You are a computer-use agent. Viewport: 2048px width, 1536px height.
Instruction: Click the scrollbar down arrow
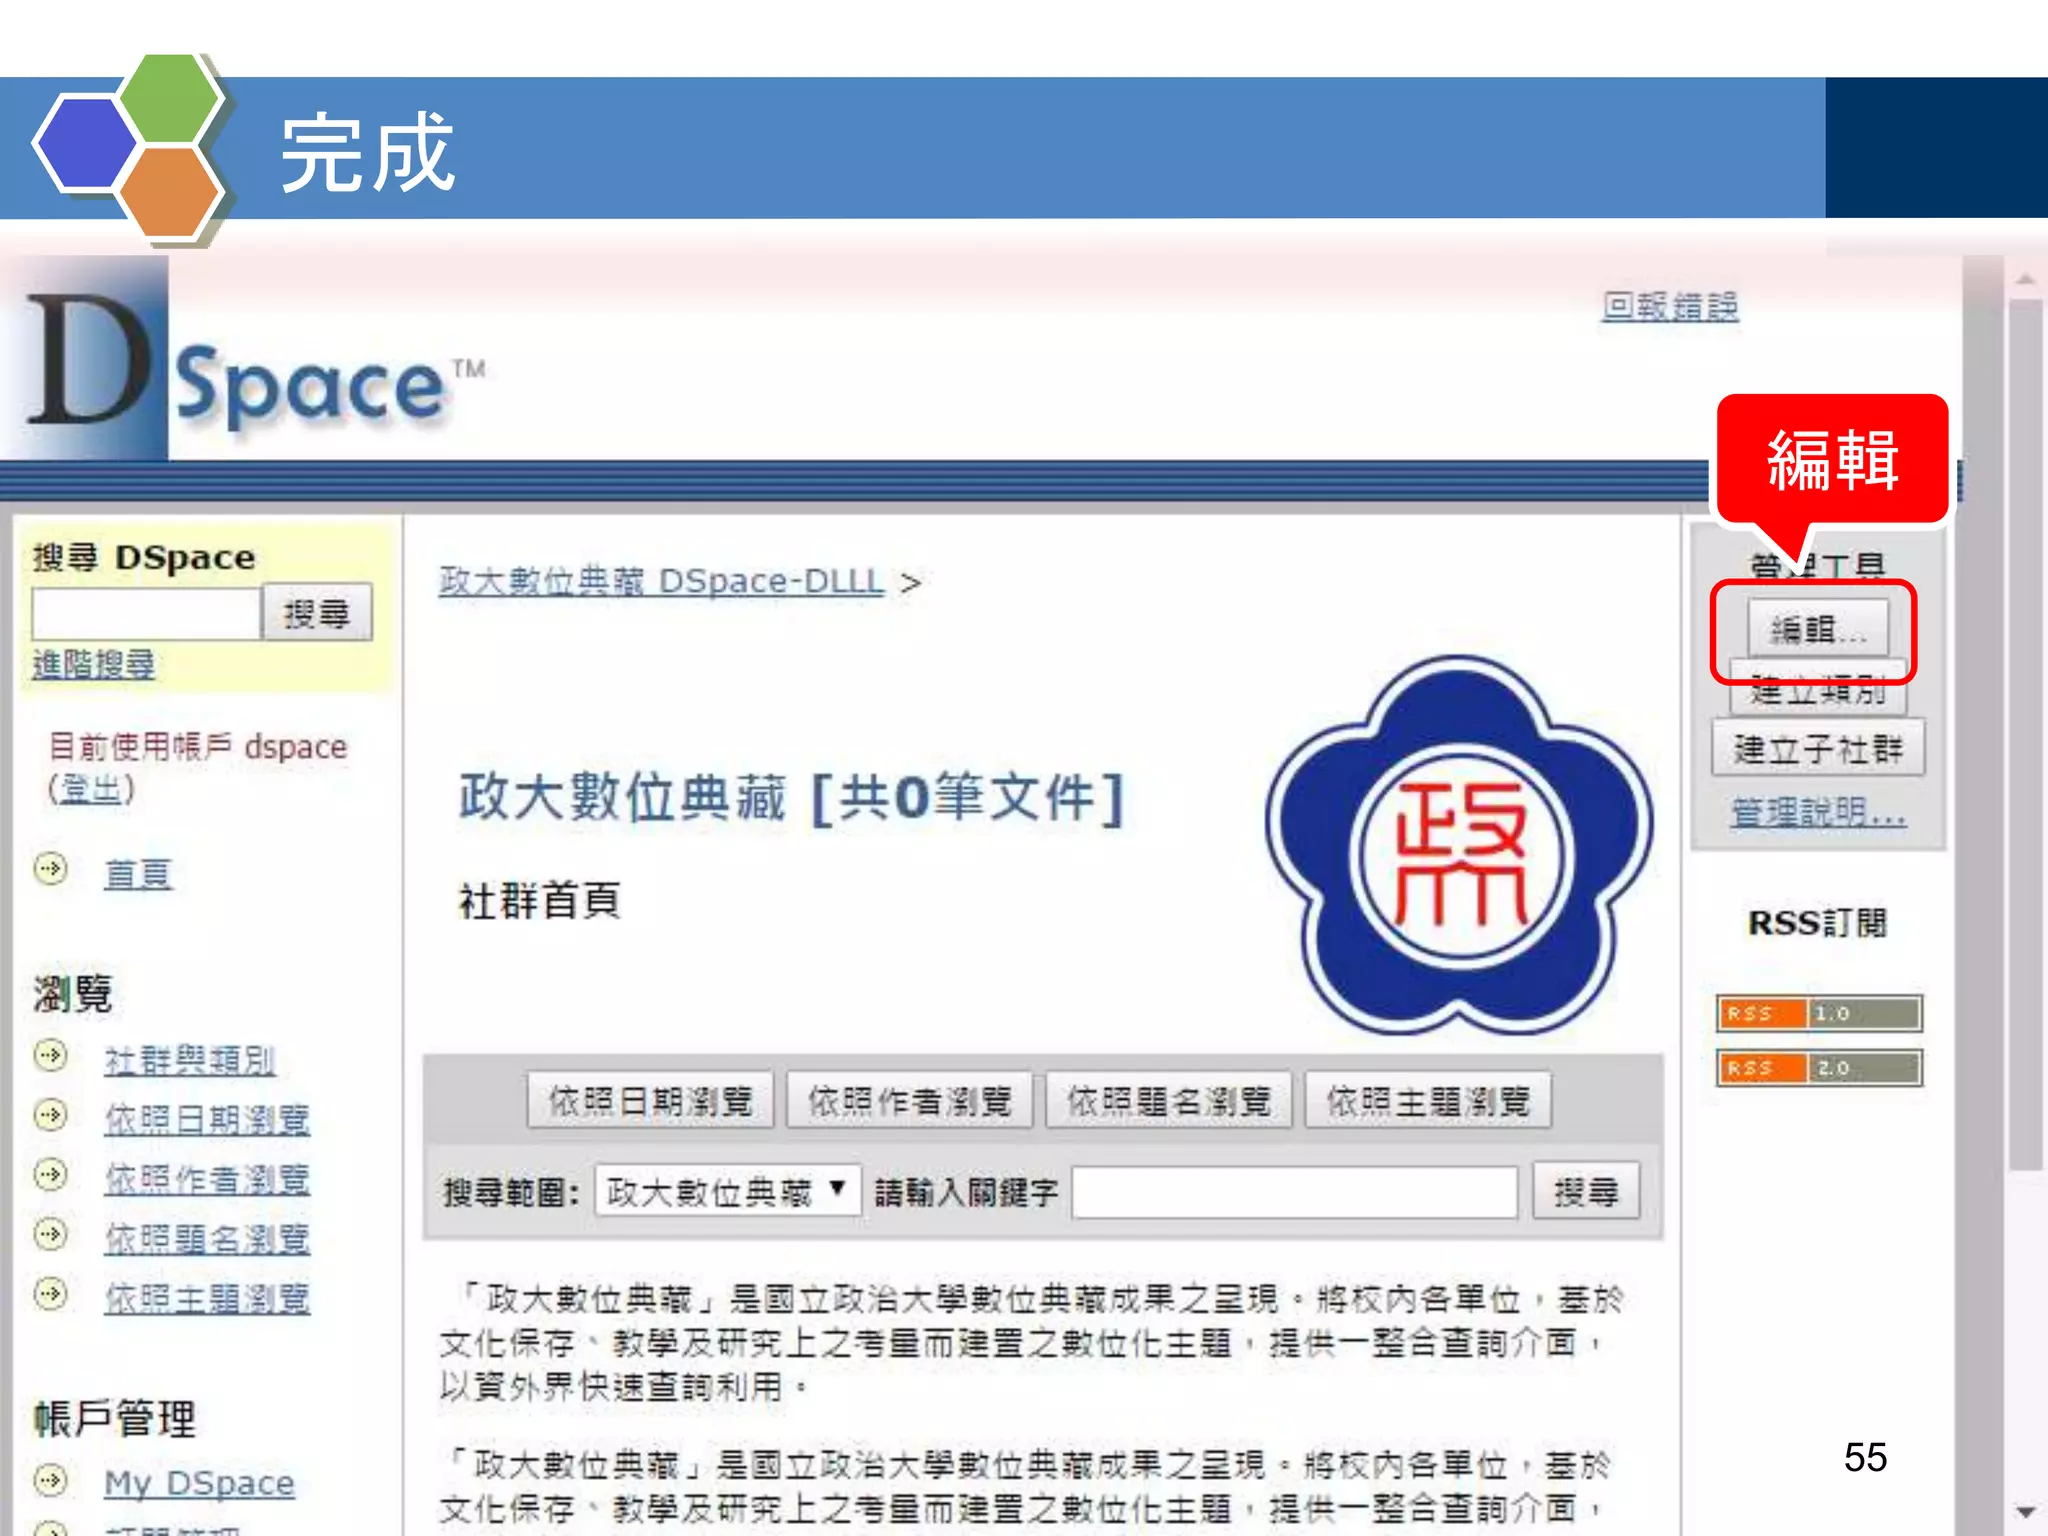pyautogui.click(x=2026, y=1511)
